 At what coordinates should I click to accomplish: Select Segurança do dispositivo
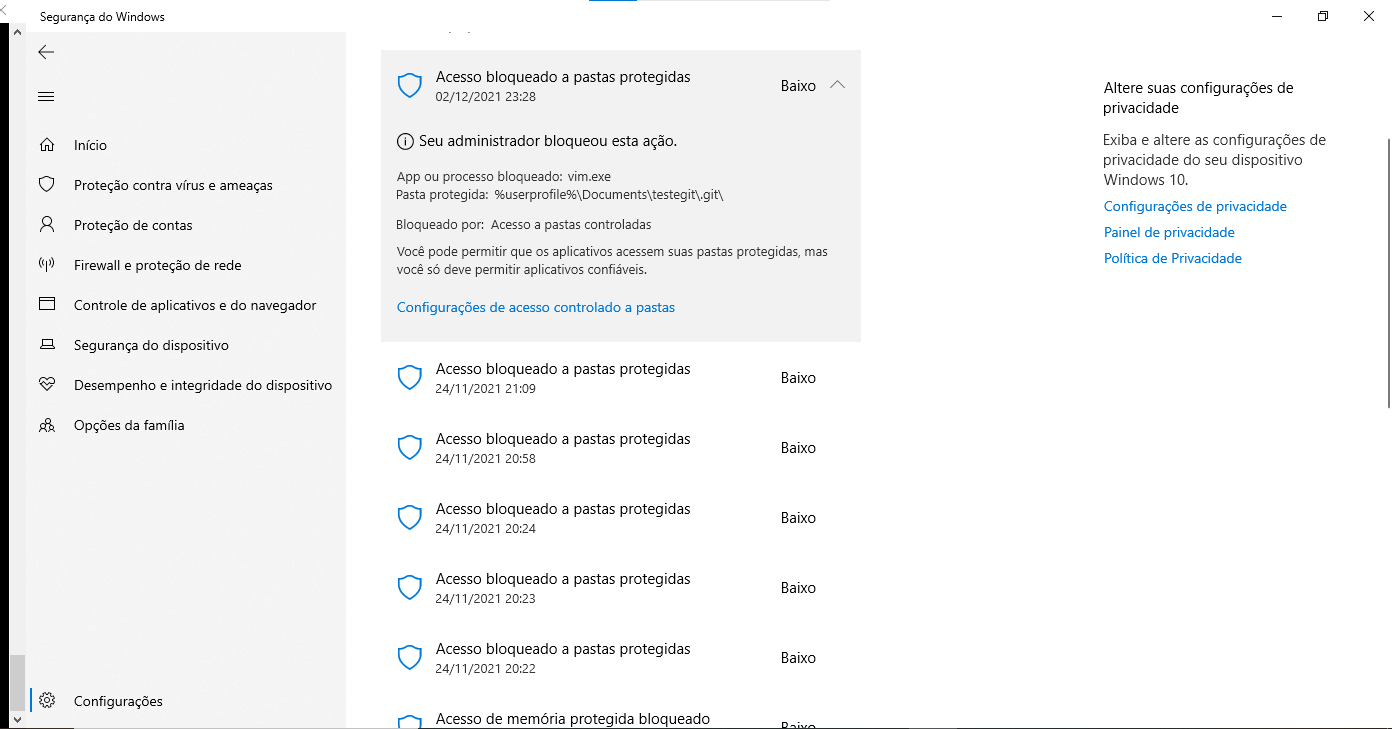[x=186, y=345]
